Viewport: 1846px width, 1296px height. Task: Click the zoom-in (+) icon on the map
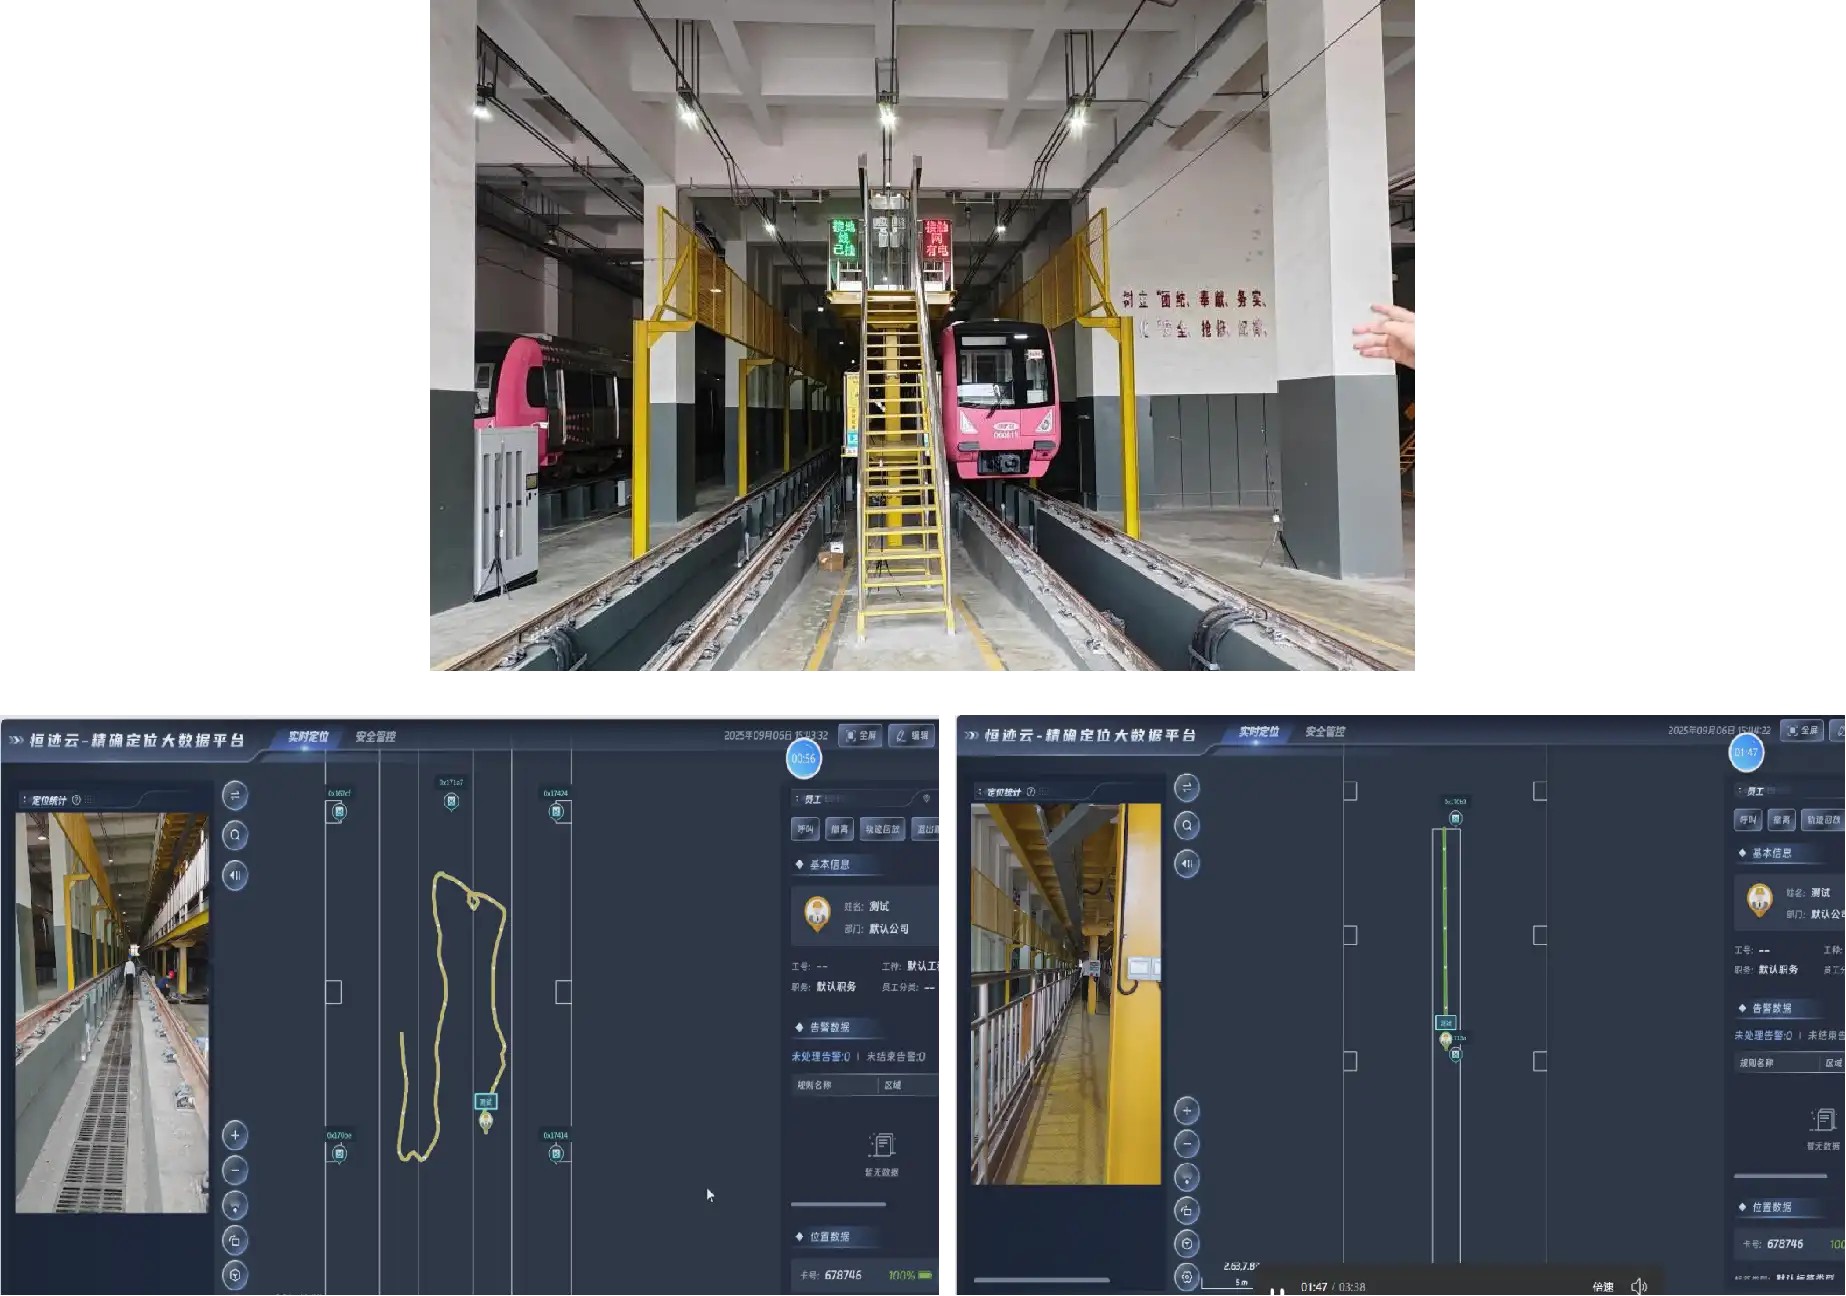(x=237, y=1135)
